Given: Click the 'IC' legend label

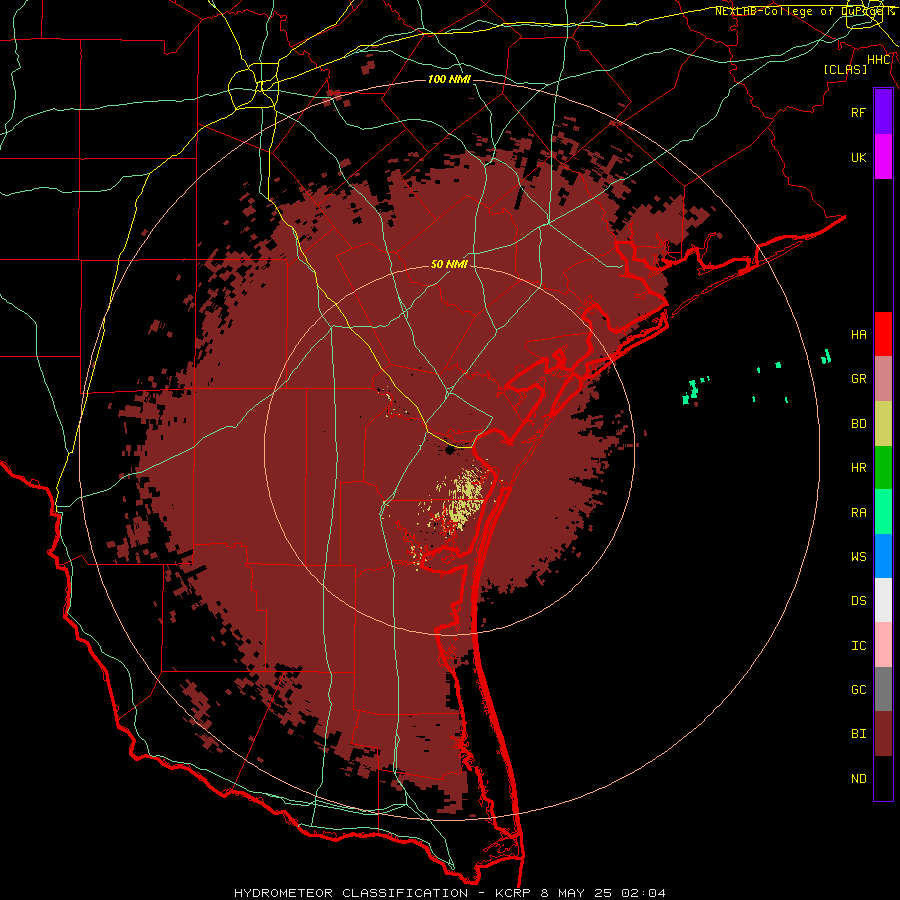Looking at the screenshot, I should [x=859, y=646].
